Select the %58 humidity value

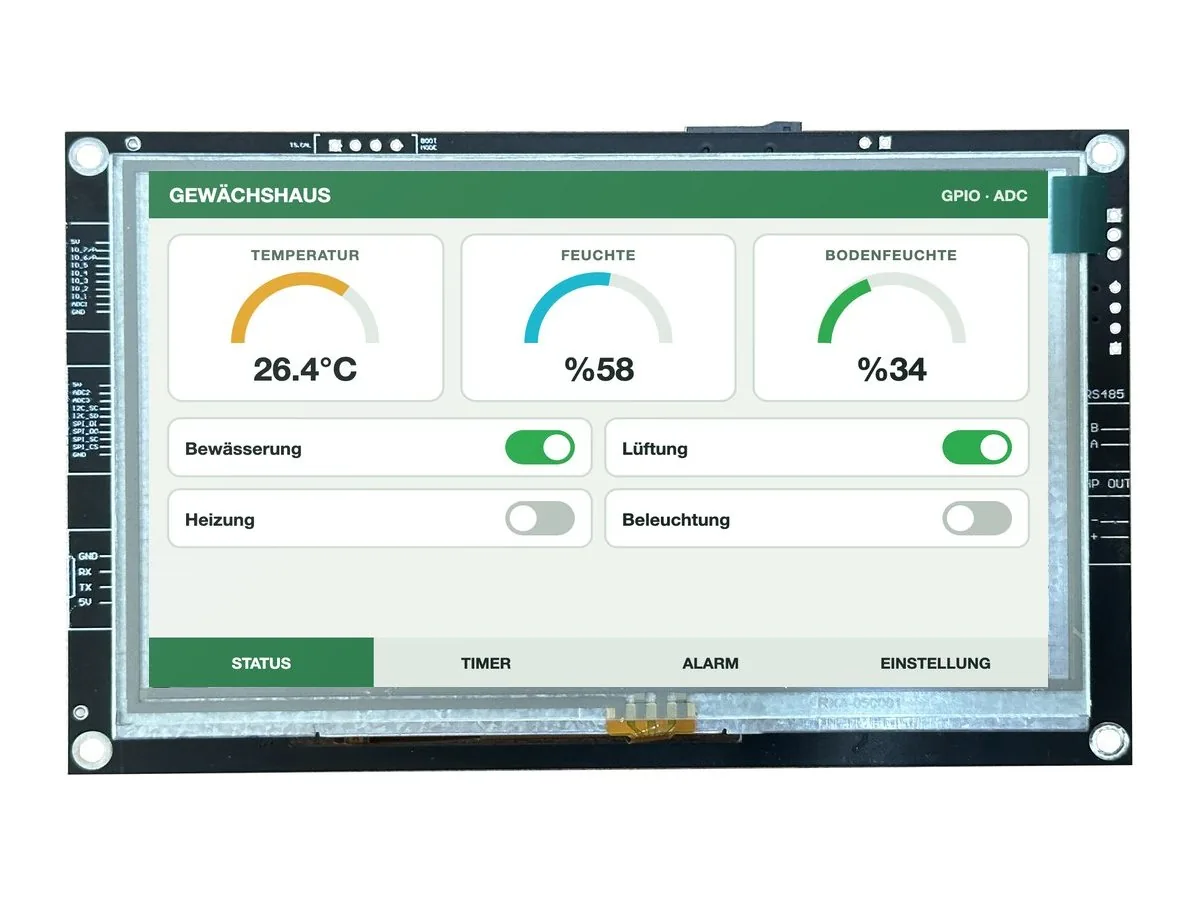coord(598,369)
